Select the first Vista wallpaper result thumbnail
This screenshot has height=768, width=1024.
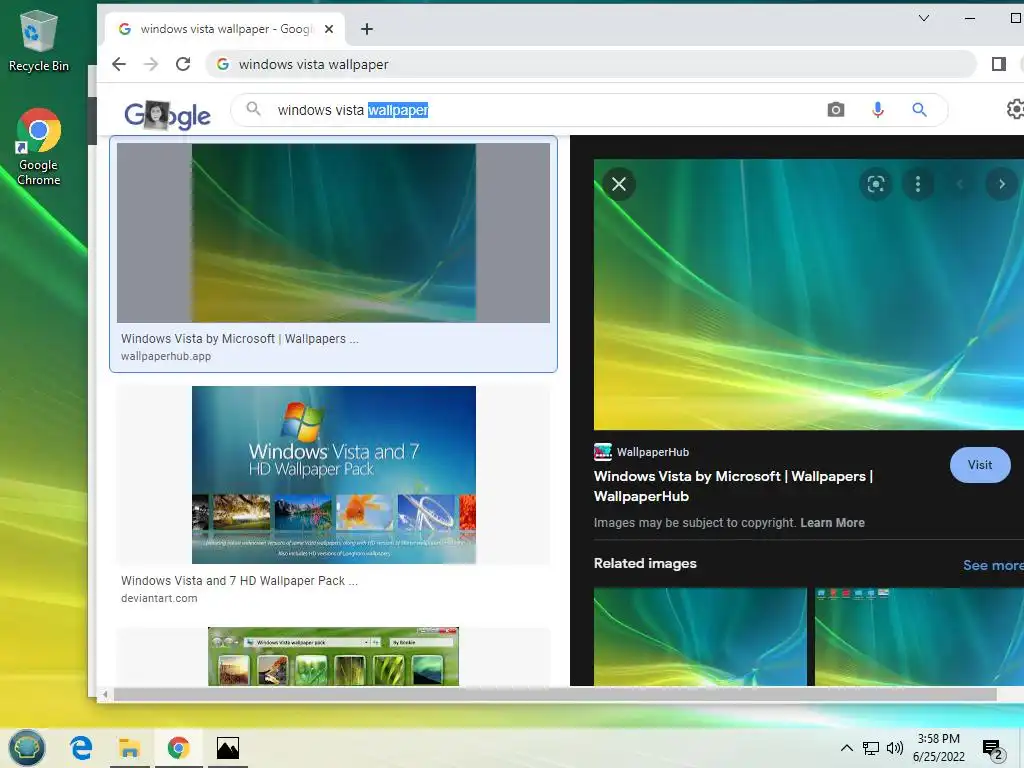[333, 232]
